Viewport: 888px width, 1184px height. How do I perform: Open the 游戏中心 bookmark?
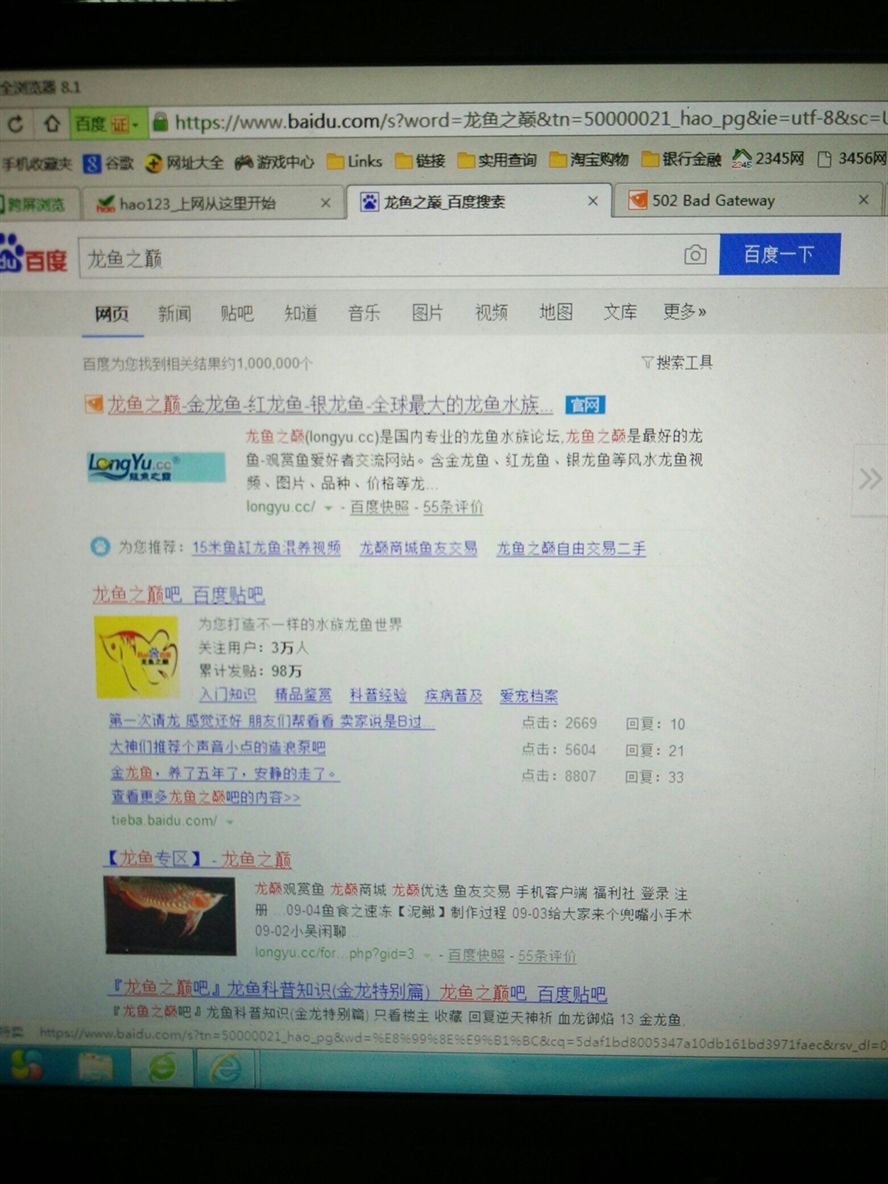[x=274, y=162]
